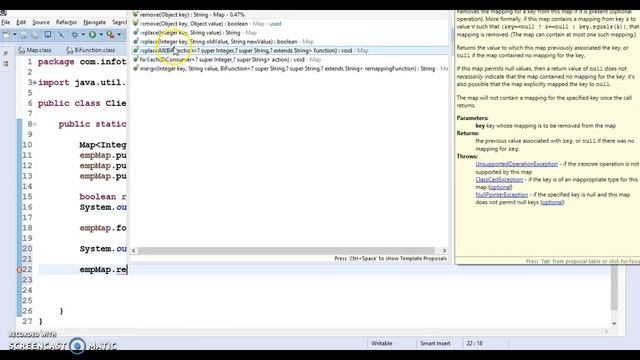
Task: Click the pencil-shaped toolbar icon
Action: (x=61, y=35)
